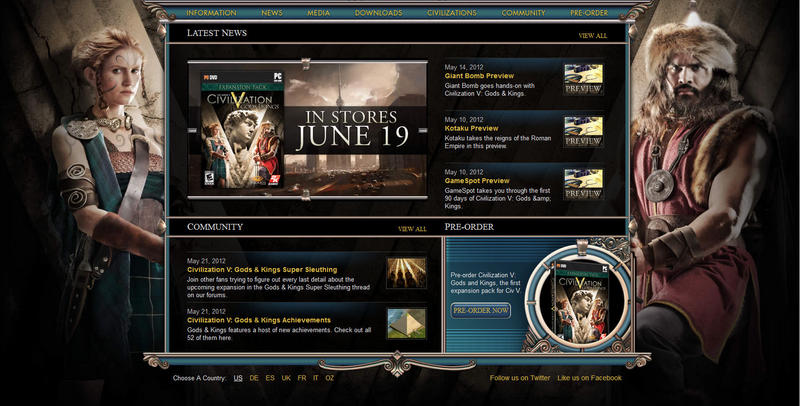View all Latest News items
The height and width of the screenshot is (406, 800).
click(x=592, y=36)
